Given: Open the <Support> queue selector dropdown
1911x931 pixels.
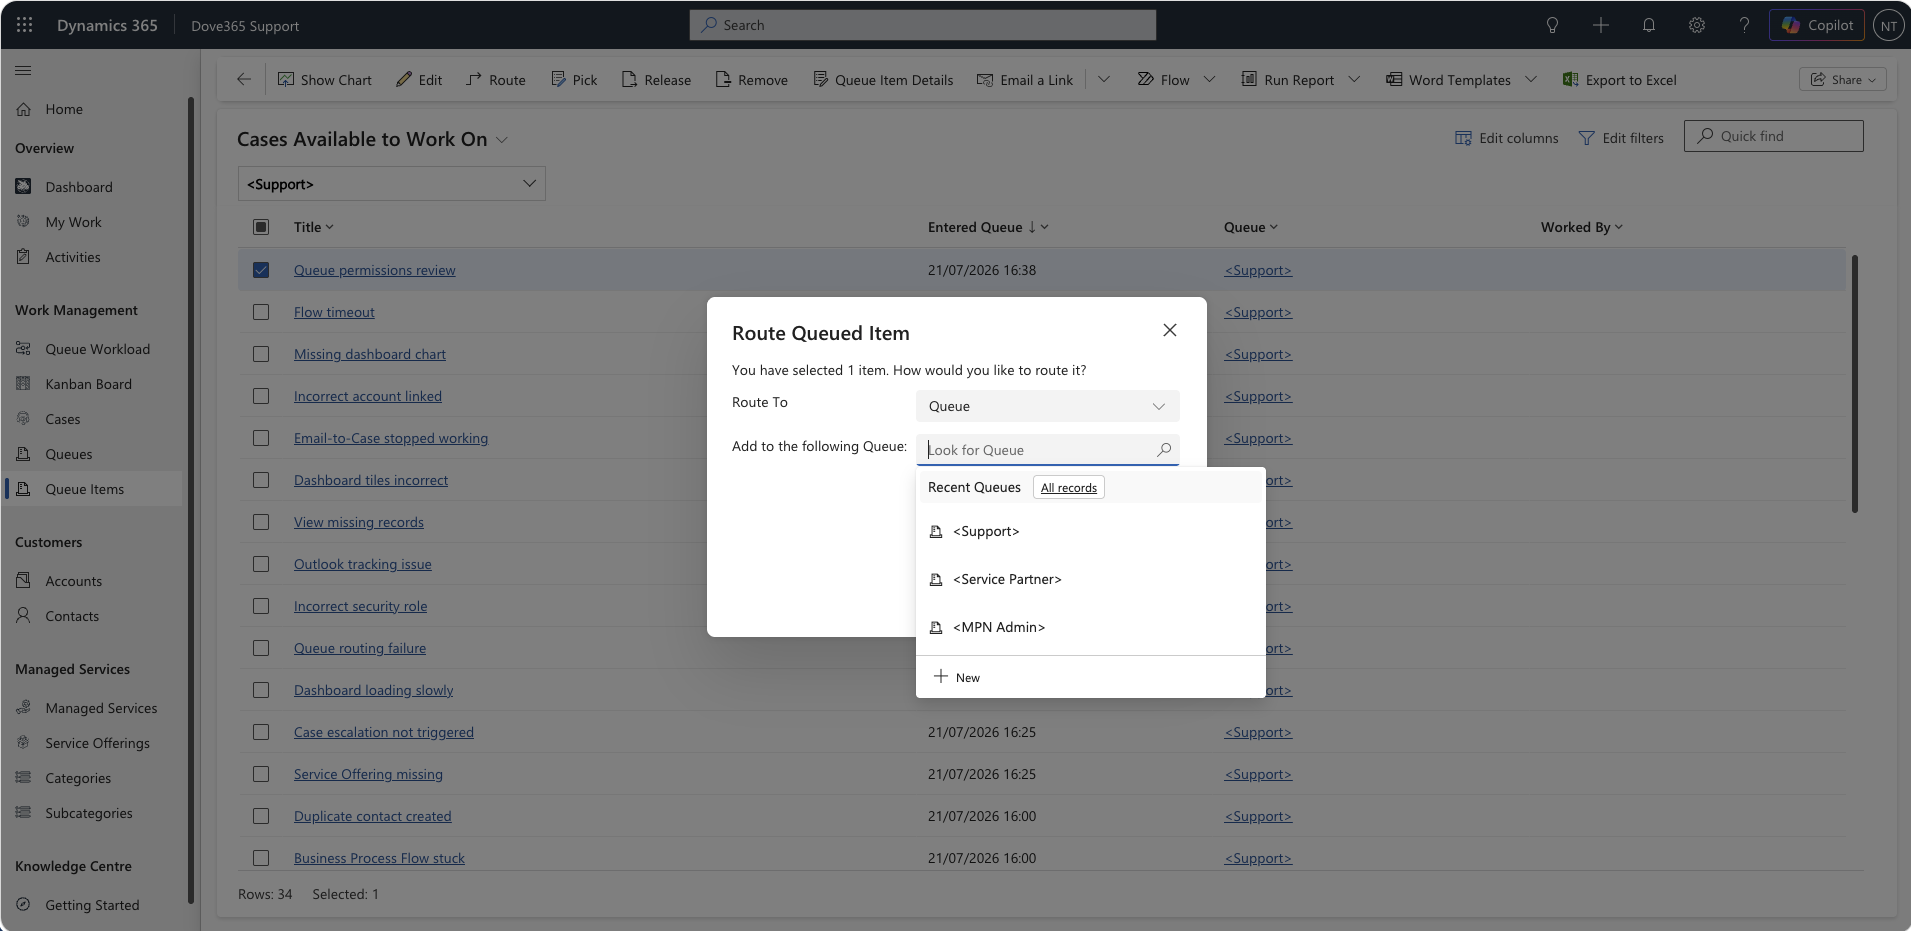Looking at the screenshot, I should [392, 184].
